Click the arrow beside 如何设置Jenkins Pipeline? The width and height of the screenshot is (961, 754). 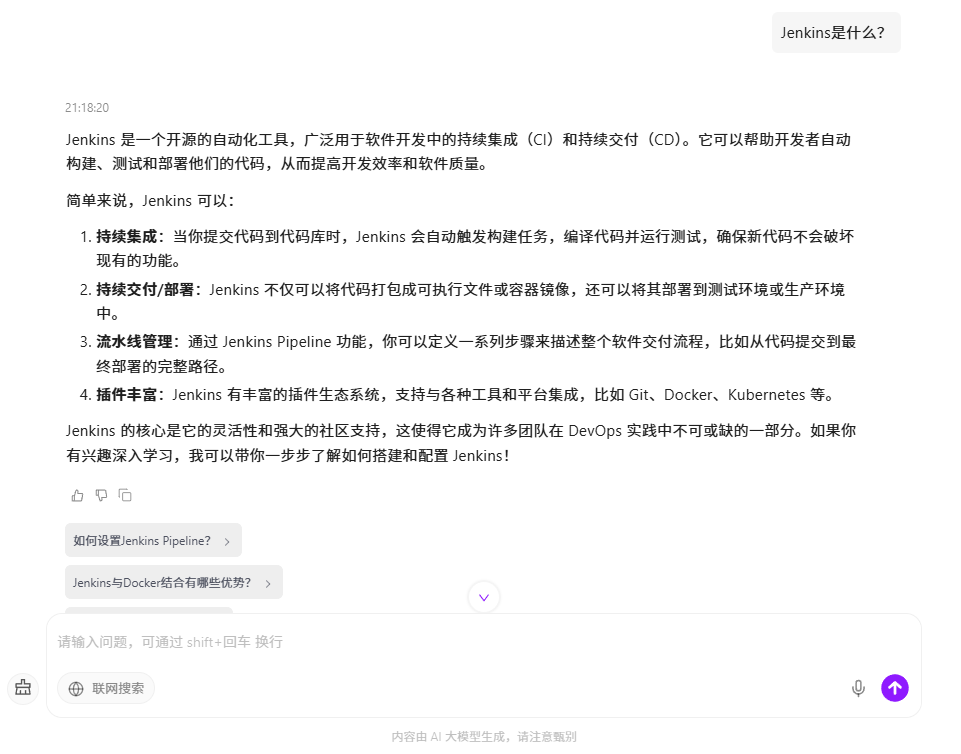tap(227, 541)
